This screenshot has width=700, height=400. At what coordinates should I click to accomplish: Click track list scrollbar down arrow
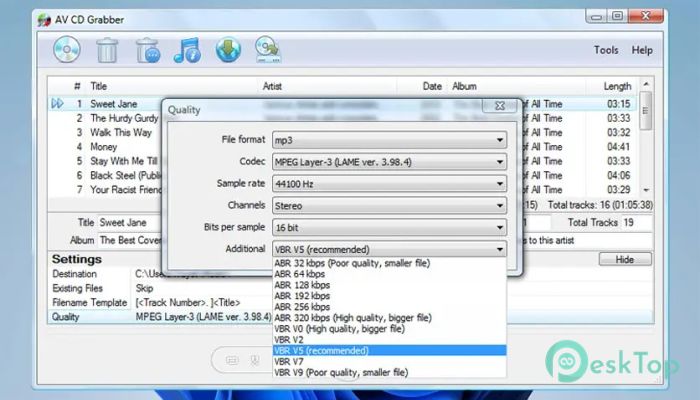(x=646, y=191)
